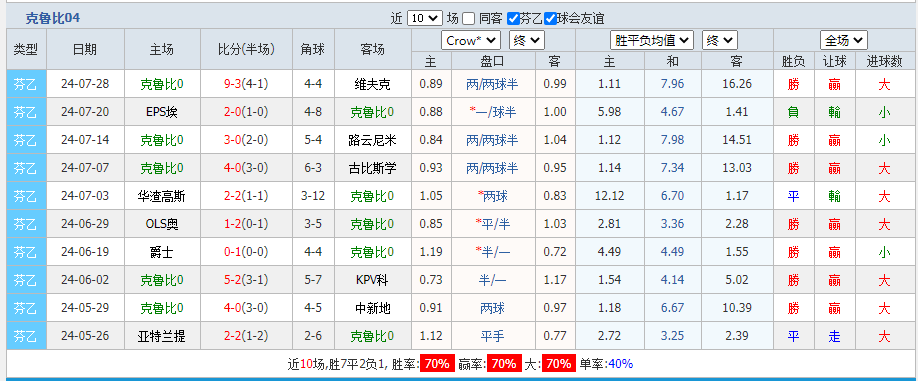918x381 pixels.
Task: Click handicap *两球 on 24-07-03
Action: click(492, 197)
